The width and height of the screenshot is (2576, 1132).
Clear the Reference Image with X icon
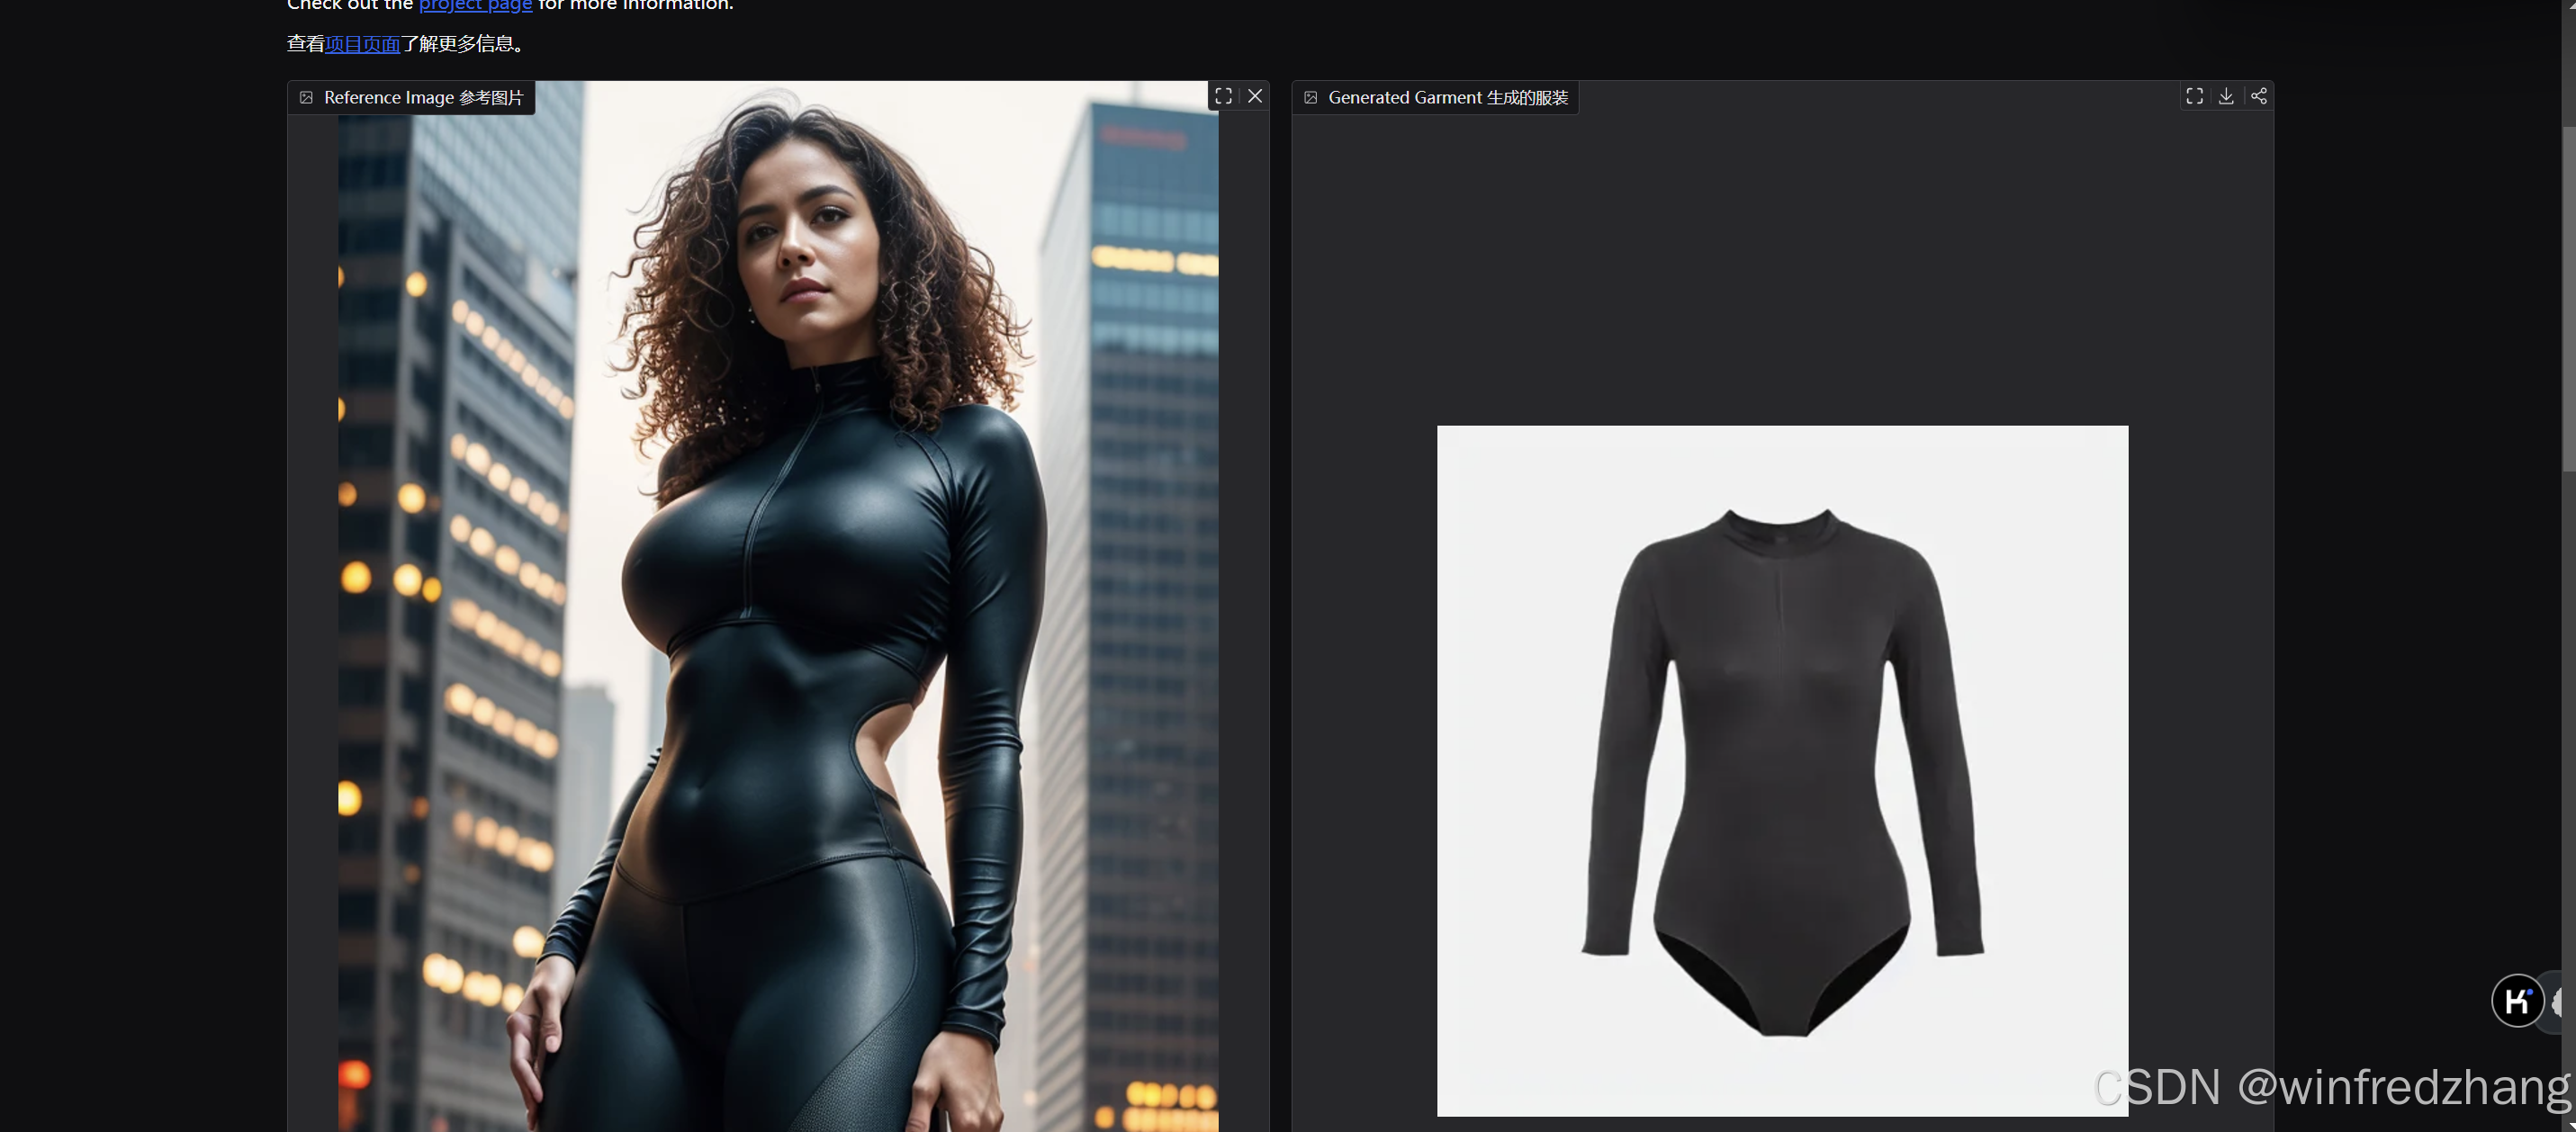[x=1255, y=96]
